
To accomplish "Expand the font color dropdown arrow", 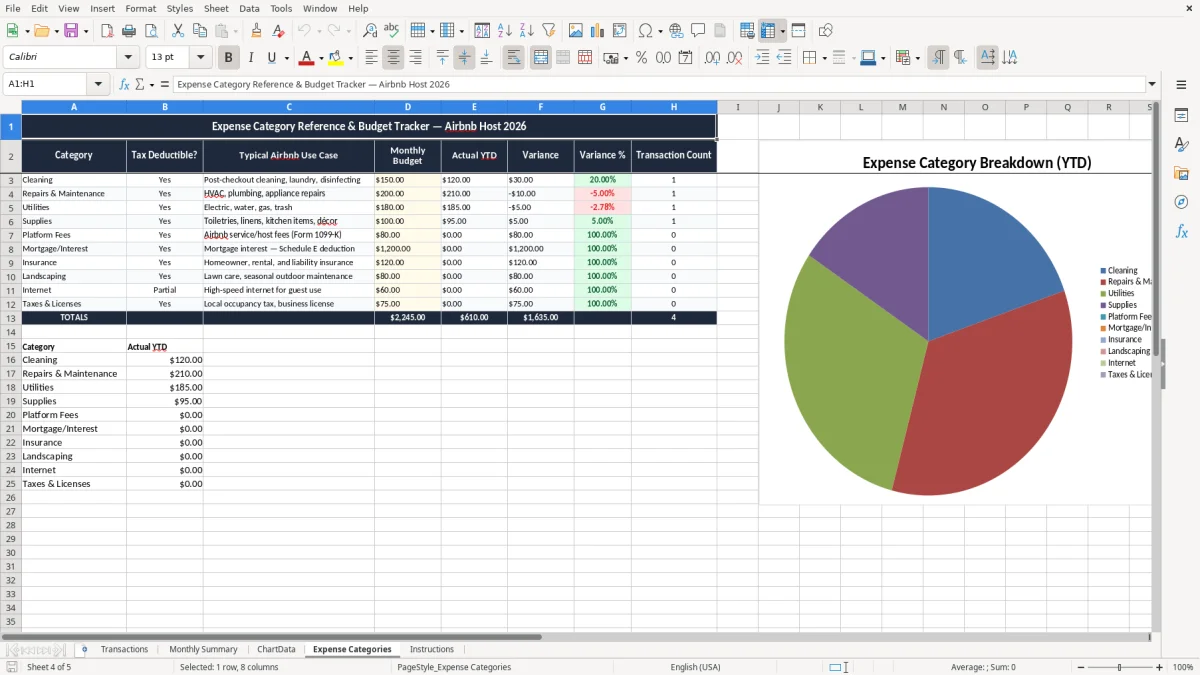I will [x=321, y=58].
